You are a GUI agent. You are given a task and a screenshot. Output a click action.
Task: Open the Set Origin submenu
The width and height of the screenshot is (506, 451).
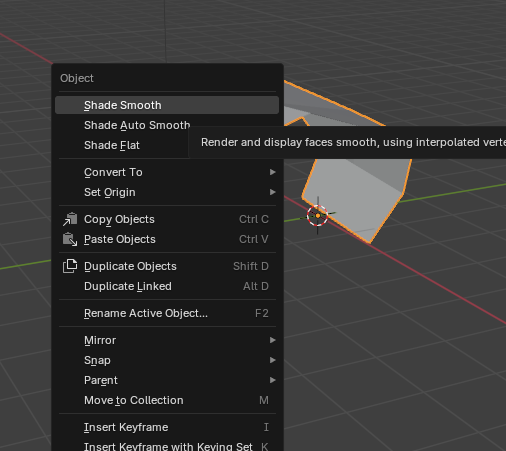click(167, 192)
